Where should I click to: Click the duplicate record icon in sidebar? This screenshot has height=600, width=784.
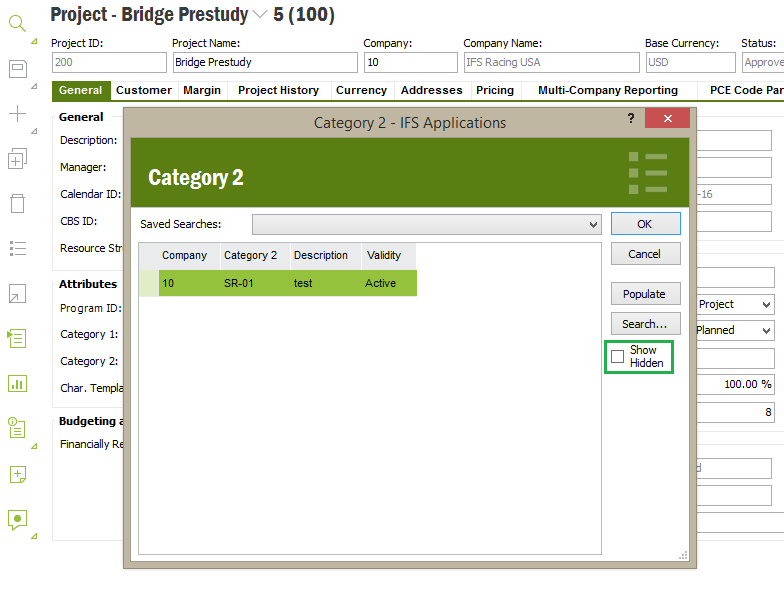pos(18,158)
